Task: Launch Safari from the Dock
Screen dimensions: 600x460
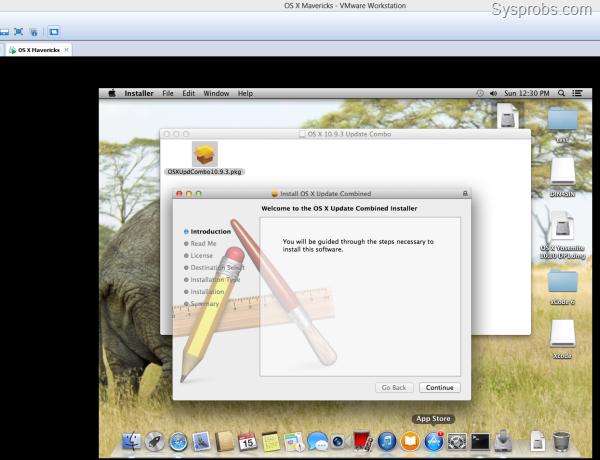Action: coord(178,442)
